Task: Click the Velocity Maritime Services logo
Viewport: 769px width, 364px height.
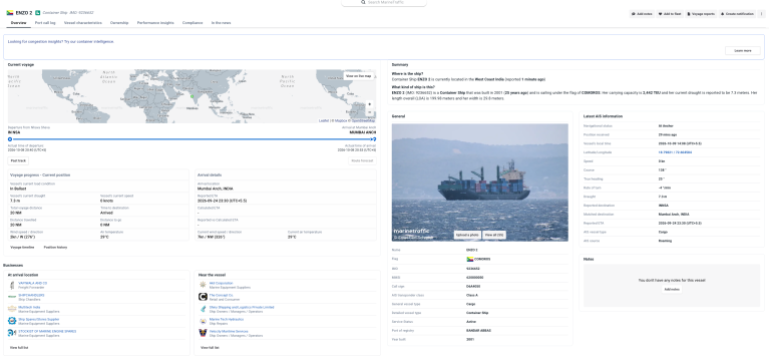Action: pyautogui.click(x=203, y=333)
